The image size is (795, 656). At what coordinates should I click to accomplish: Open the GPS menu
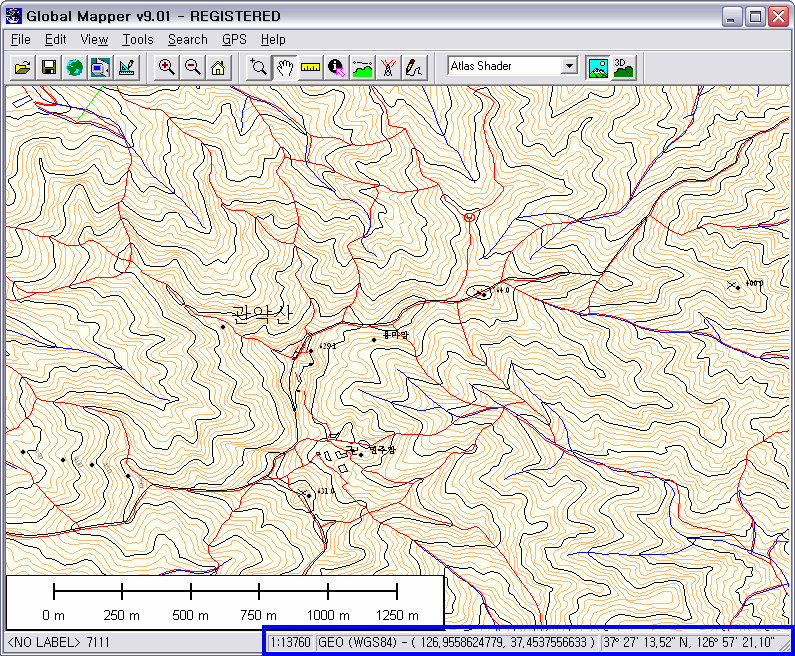pos(234,40)
